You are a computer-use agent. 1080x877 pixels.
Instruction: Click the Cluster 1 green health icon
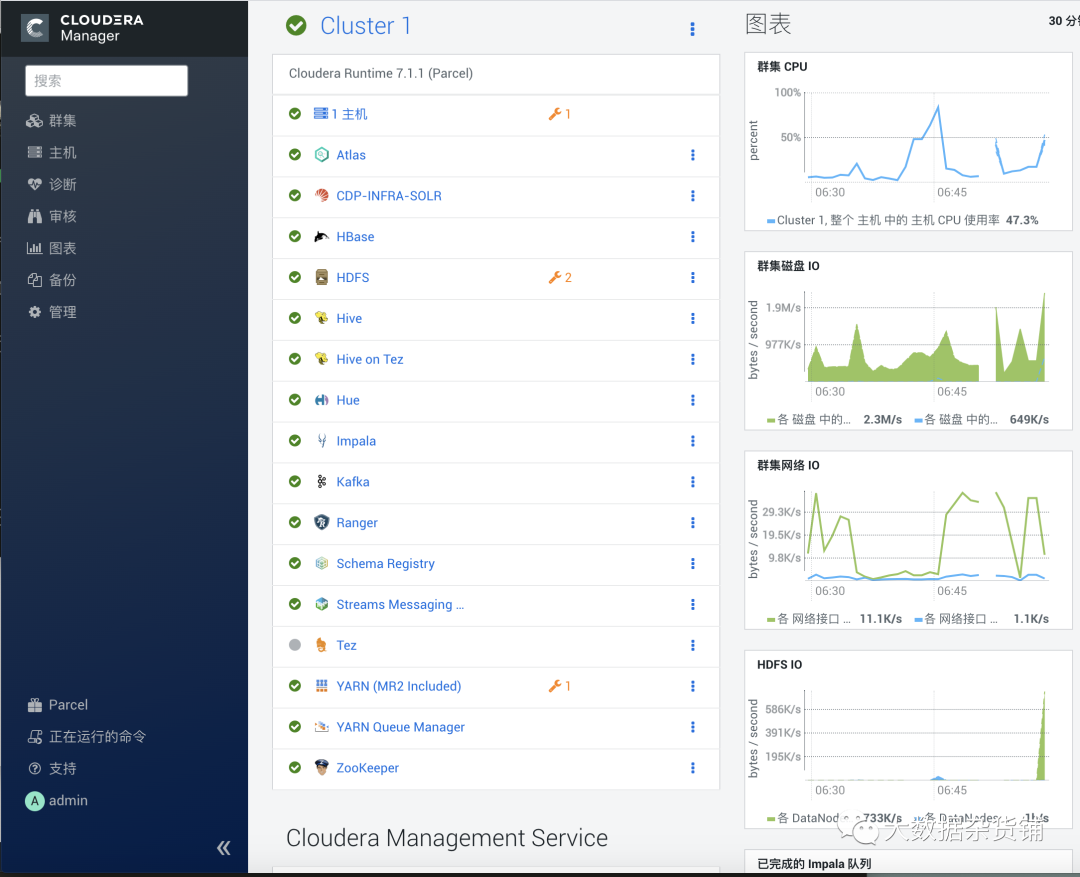click(x=296, y=25)
